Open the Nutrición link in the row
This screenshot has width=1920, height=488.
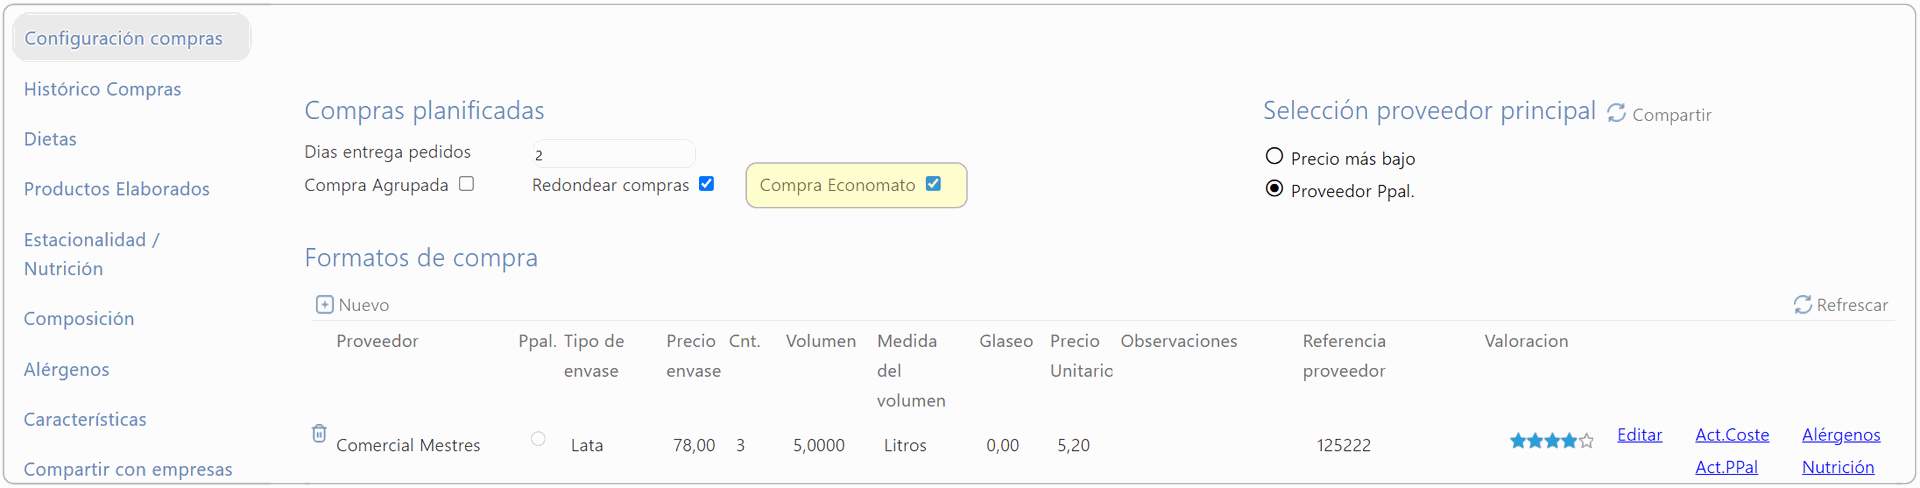click(x=1838, y=467)
